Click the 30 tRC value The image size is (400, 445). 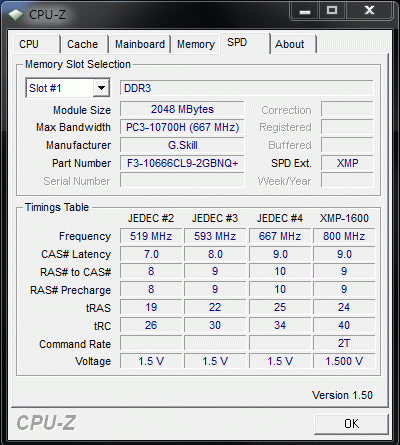click(x=215, y=325)
